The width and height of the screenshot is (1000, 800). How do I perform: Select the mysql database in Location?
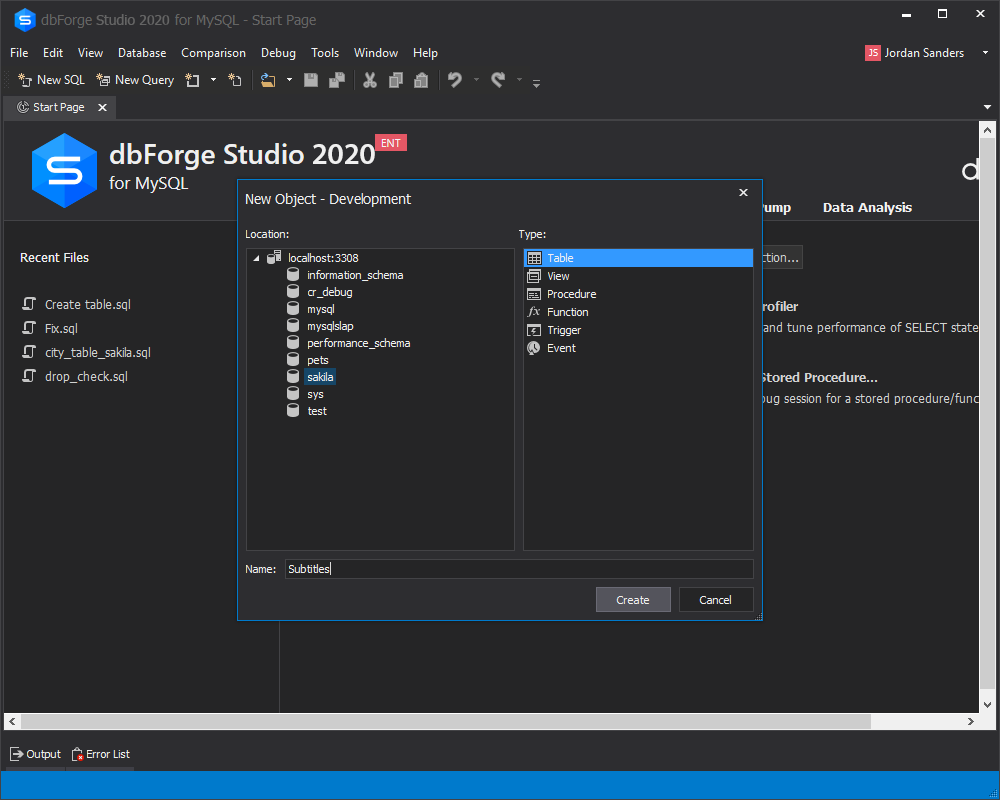point(321,309)
